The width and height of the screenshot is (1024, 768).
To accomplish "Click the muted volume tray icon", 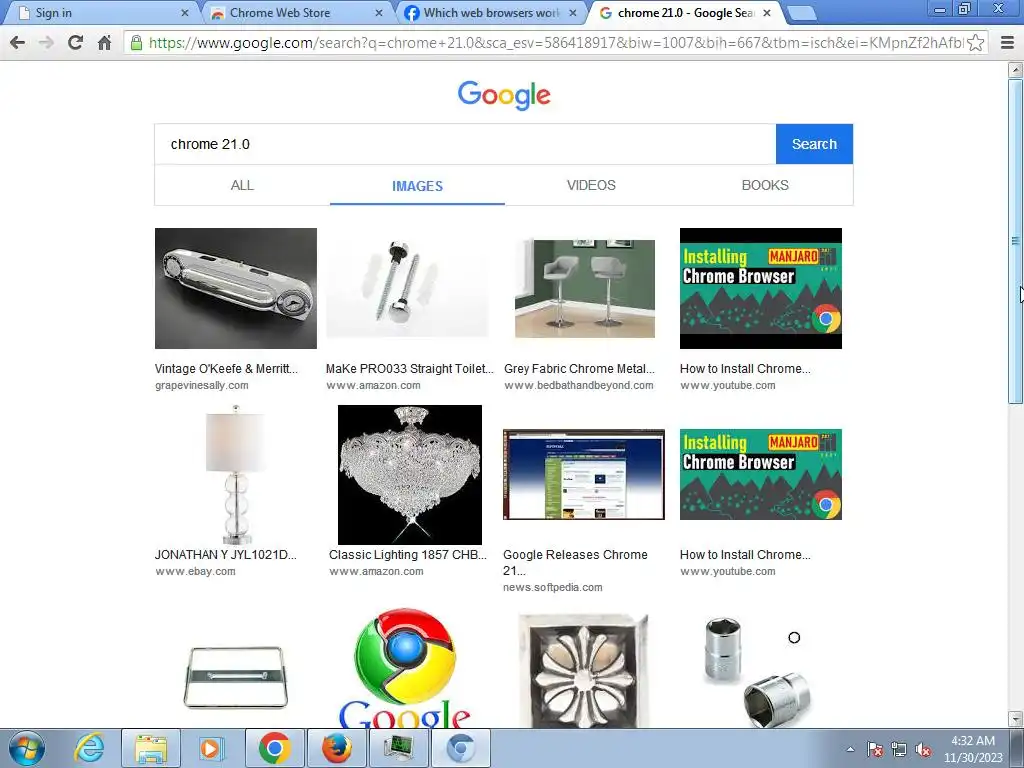I will [923, 749].
